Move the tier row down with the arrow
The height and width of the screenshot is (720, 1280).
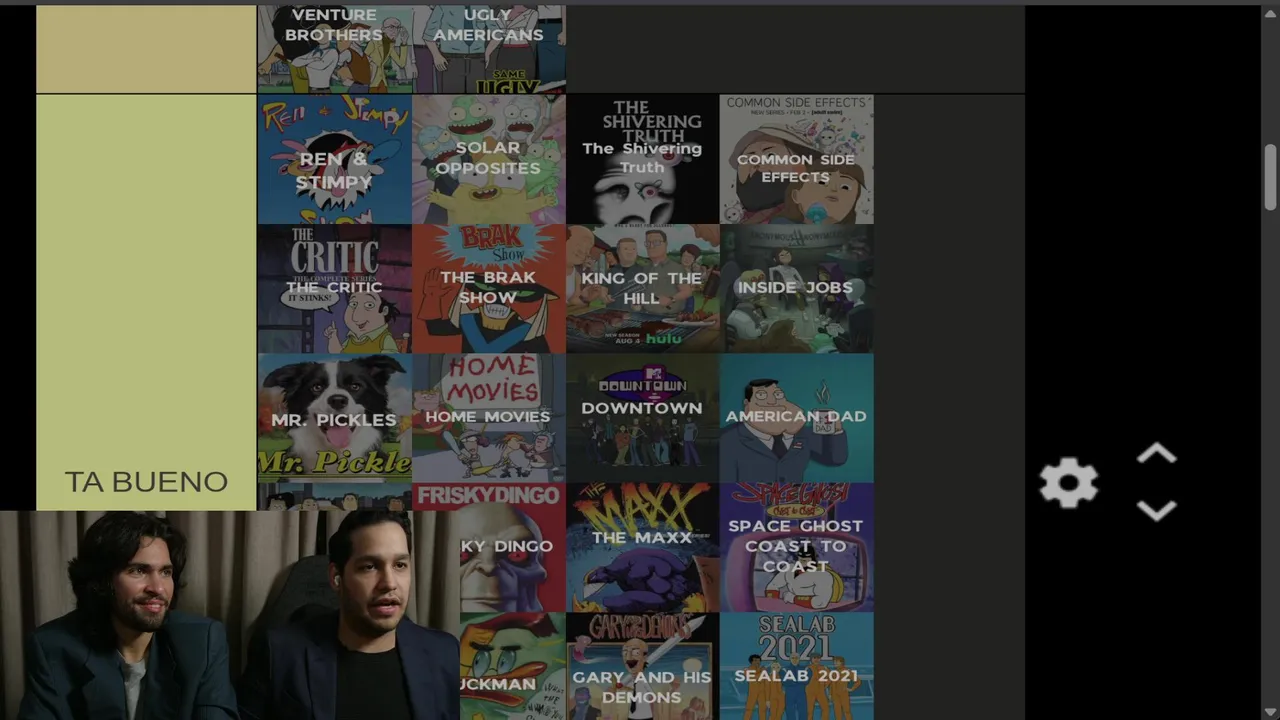[1156, 510]
